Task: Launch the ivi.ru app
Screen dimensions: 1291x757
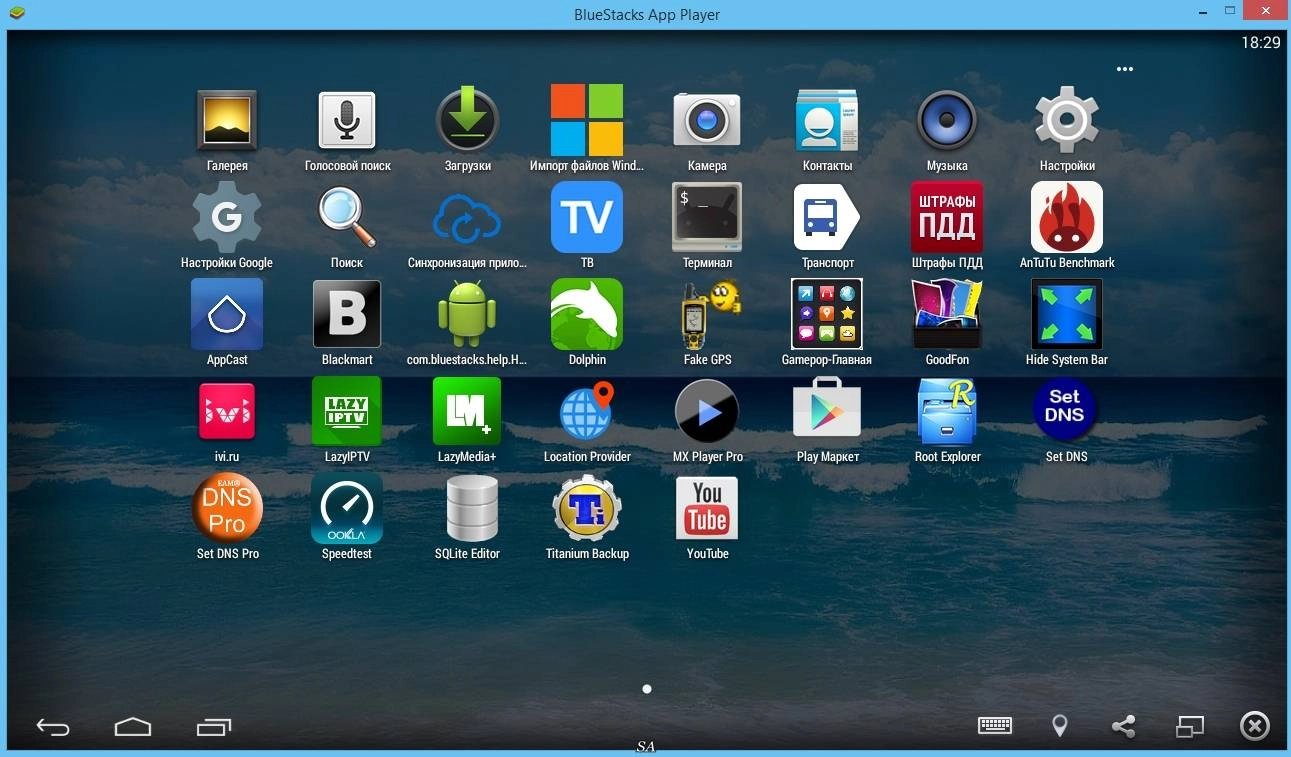Action: tap(227, 411)
